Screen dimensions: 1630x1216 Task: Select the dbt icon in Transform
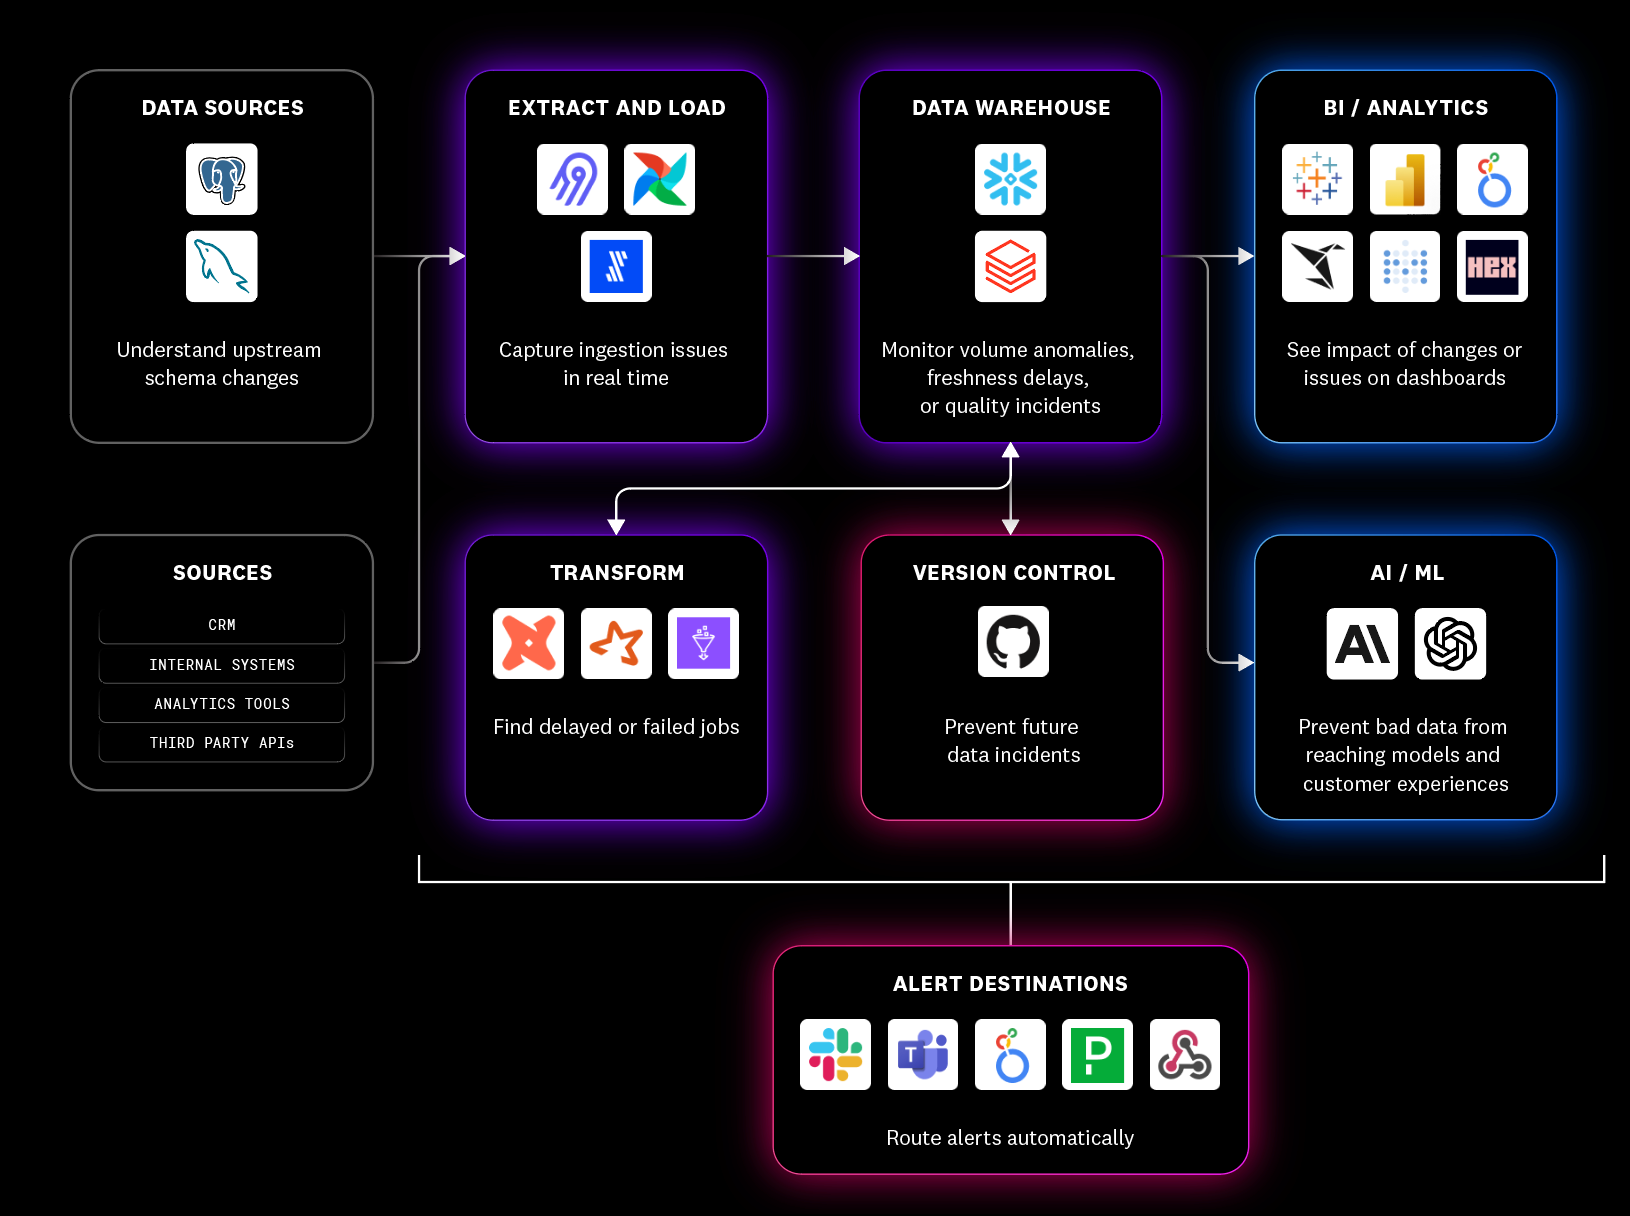[528, 643]
